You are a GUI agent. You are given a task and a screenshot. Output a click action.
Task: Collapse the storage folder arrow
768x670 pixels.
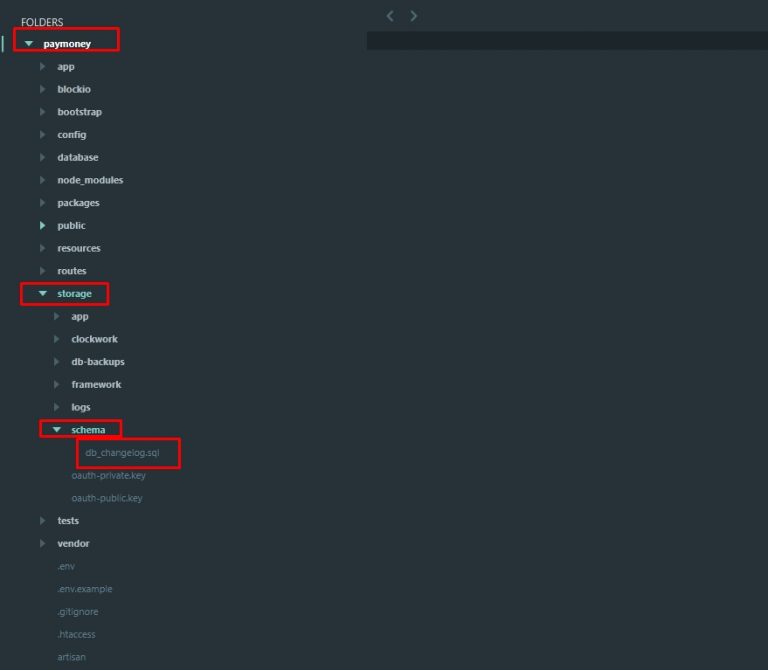point(43,294)
